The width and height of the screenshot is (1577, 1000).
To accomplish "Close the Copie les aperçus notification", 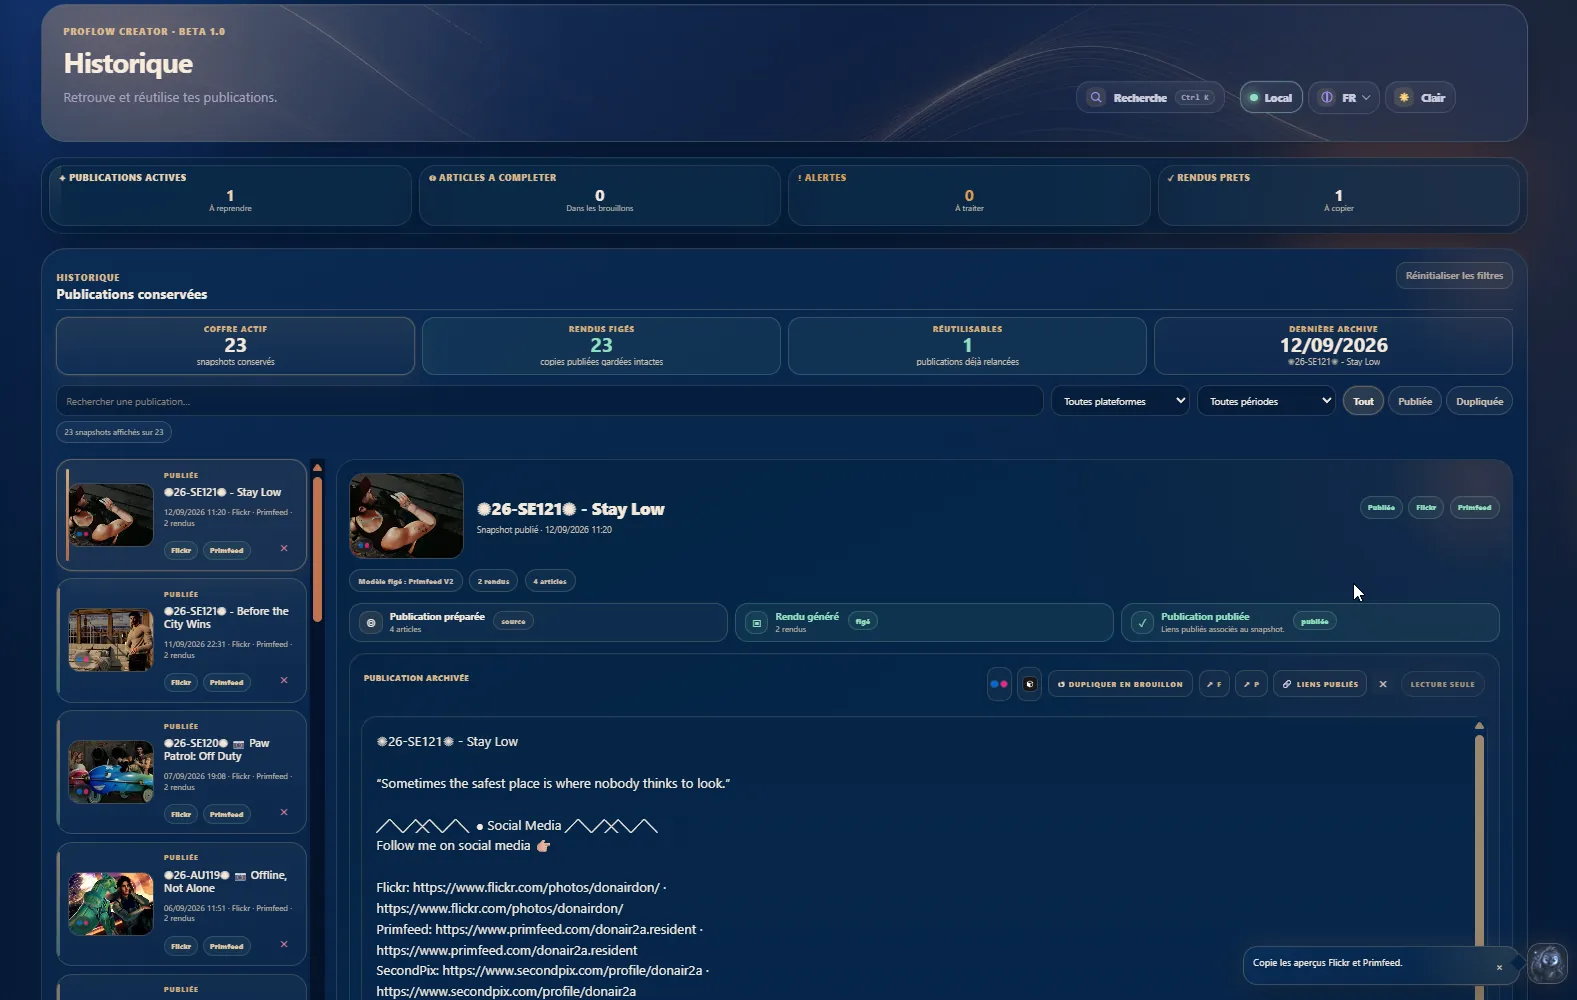I will click(x=1499, y=967).
